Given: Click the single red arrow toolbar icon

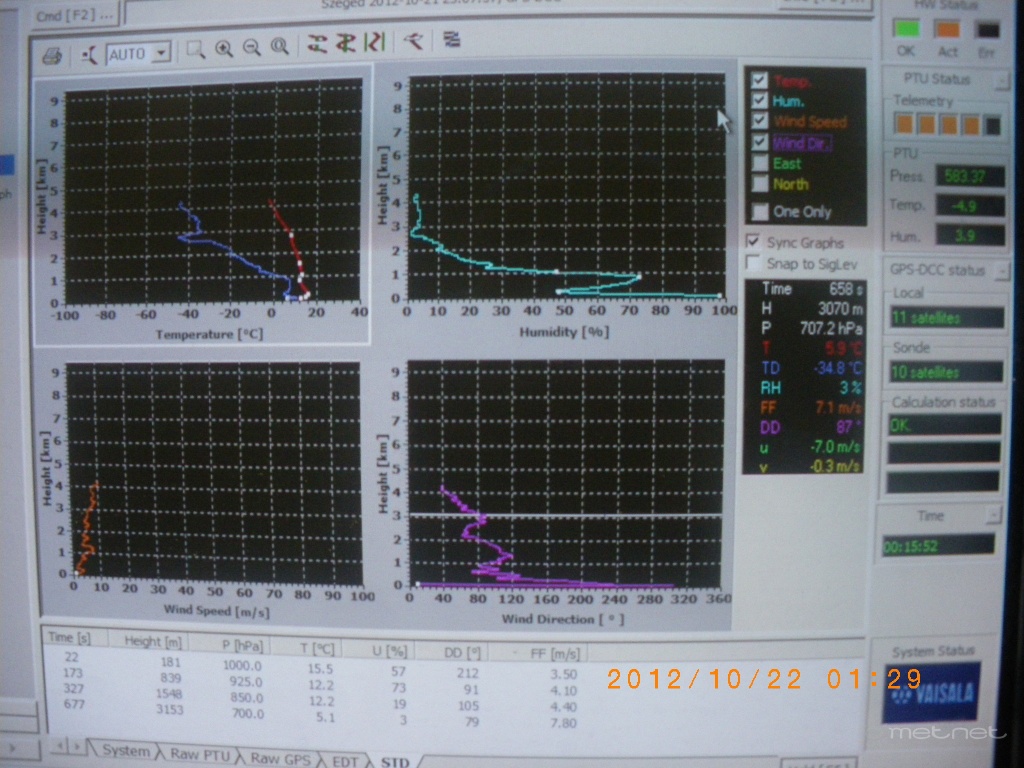Looking at the screenshot, I should click(x=413, y=42).
